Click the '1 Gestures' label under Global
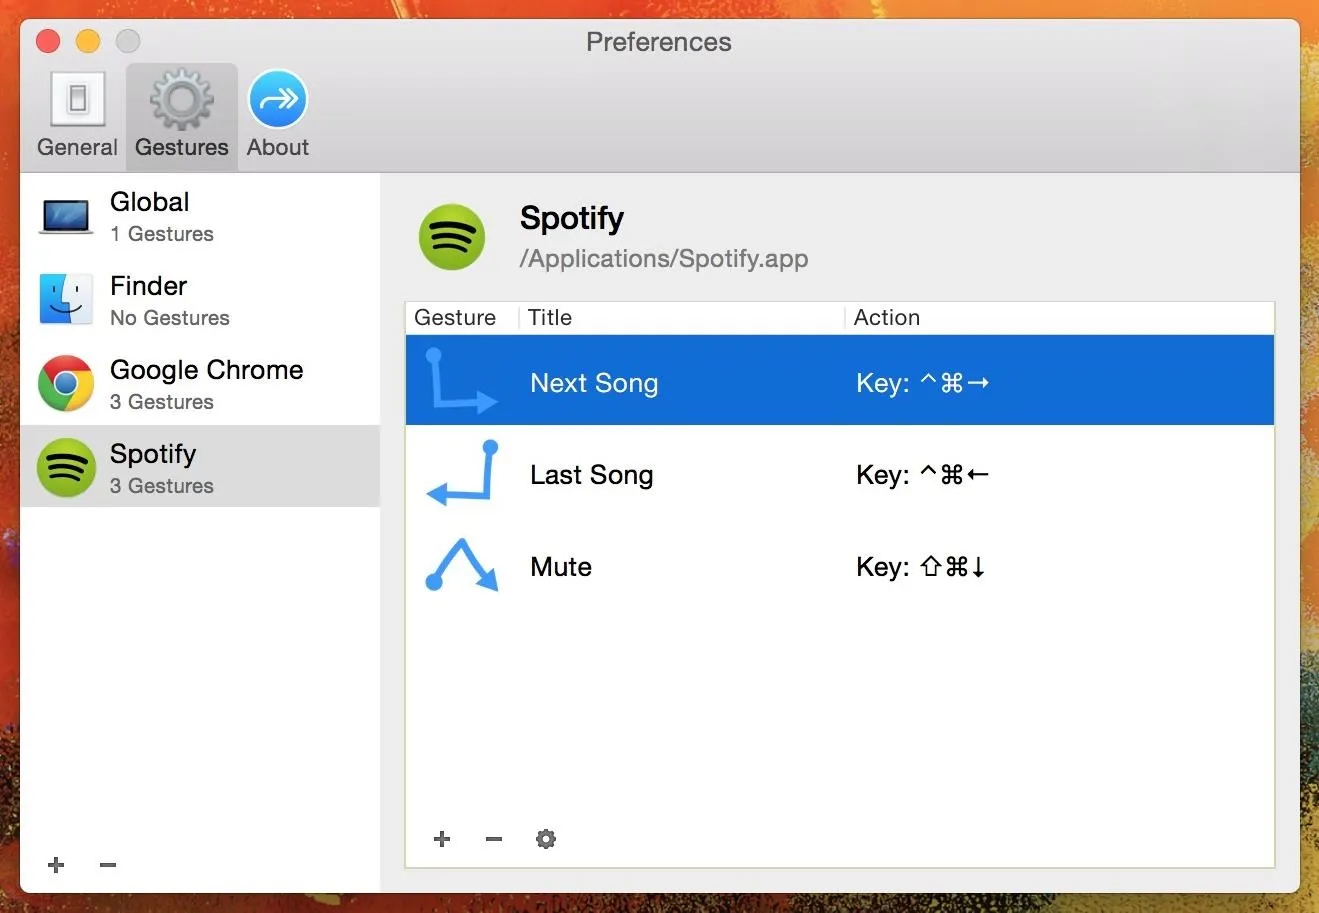Screen dimensions: 1319x913 coord(162,234)
